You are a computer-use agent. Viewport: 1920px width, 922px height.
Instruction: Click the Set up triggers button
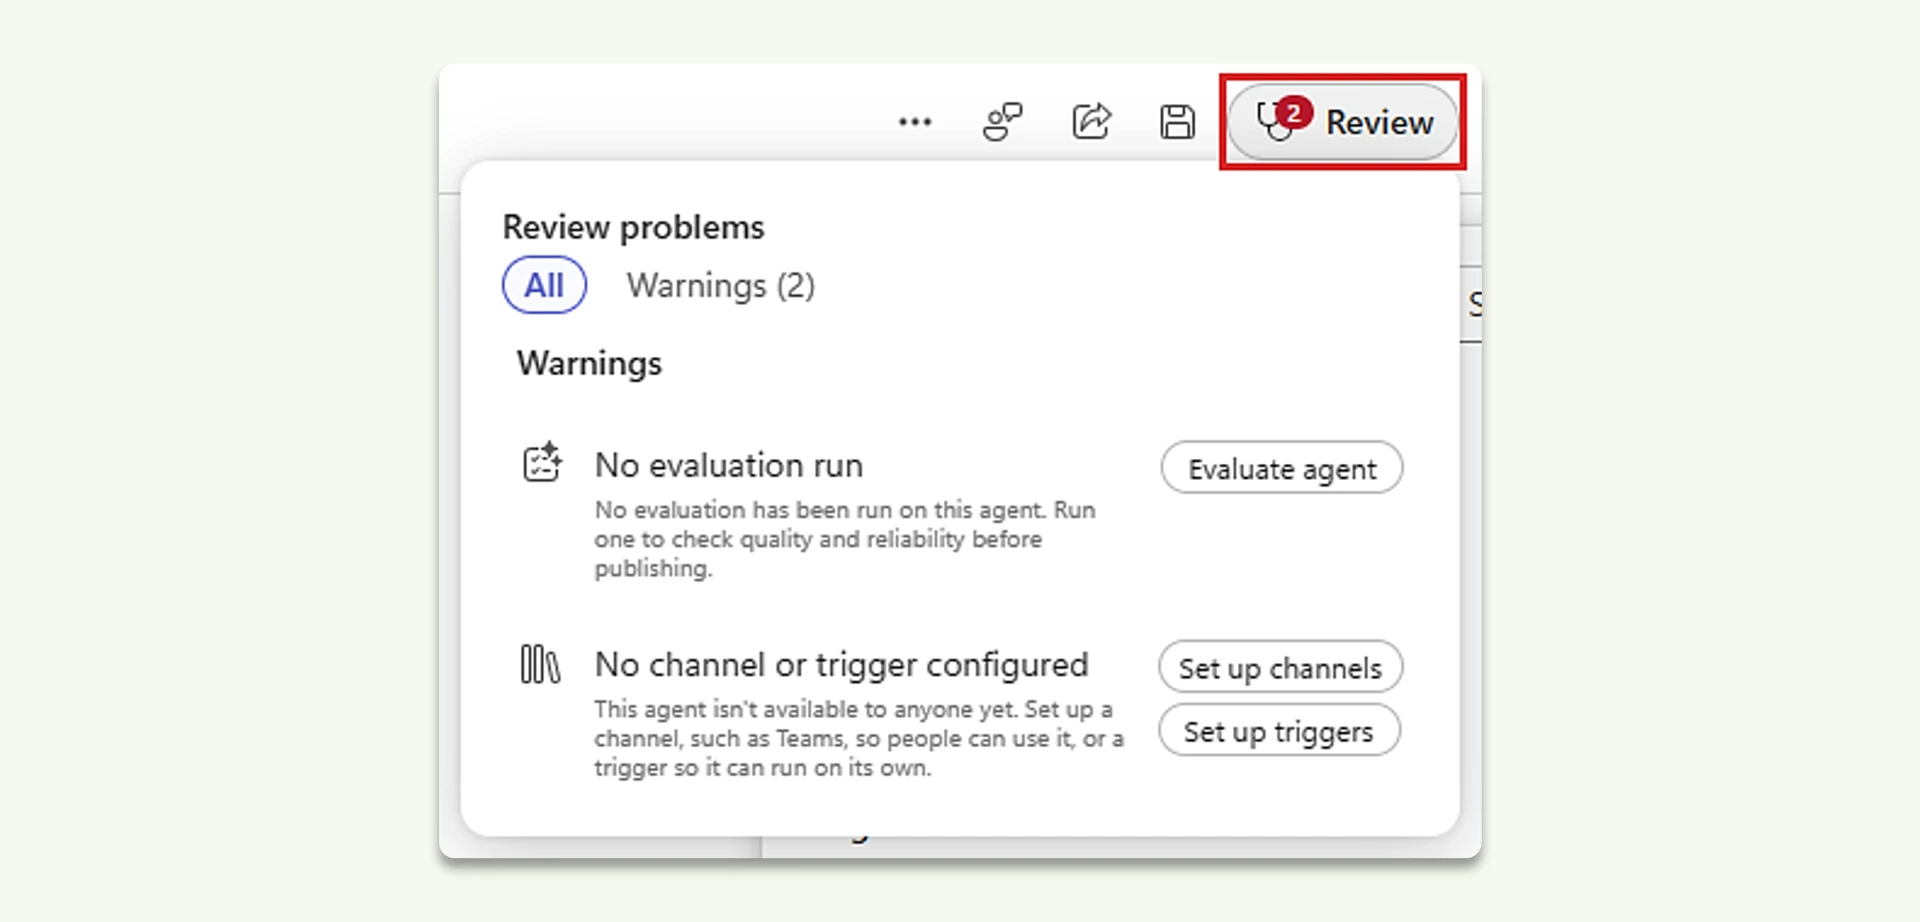(1279, 731)
